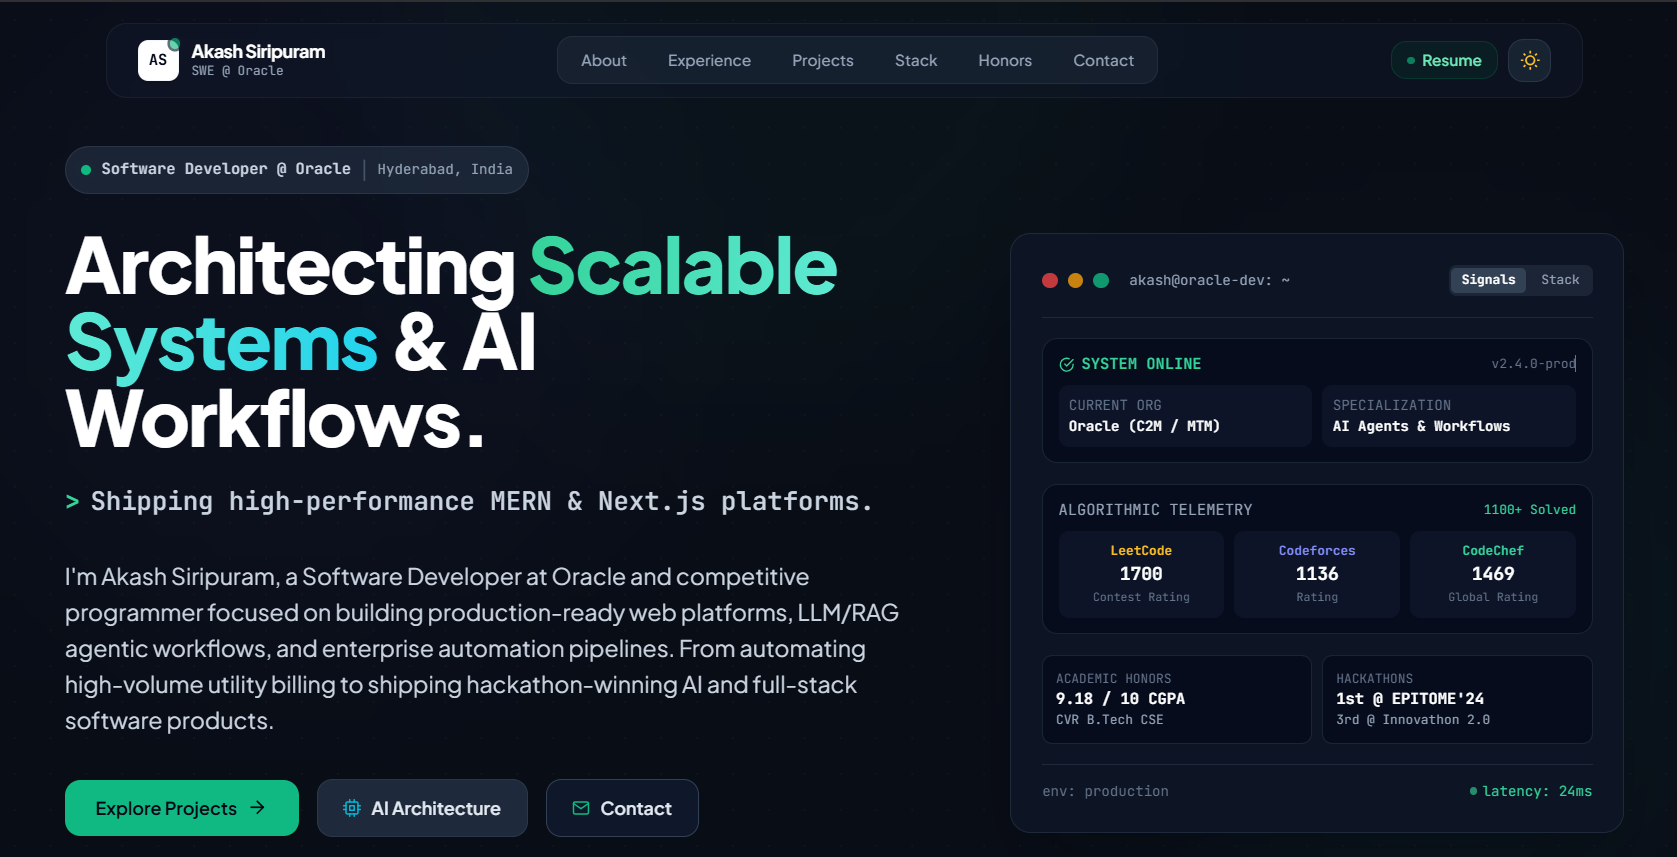The image size is (1677, 857).
Task: Open the Projects nav item
Action: pos(822,61)
